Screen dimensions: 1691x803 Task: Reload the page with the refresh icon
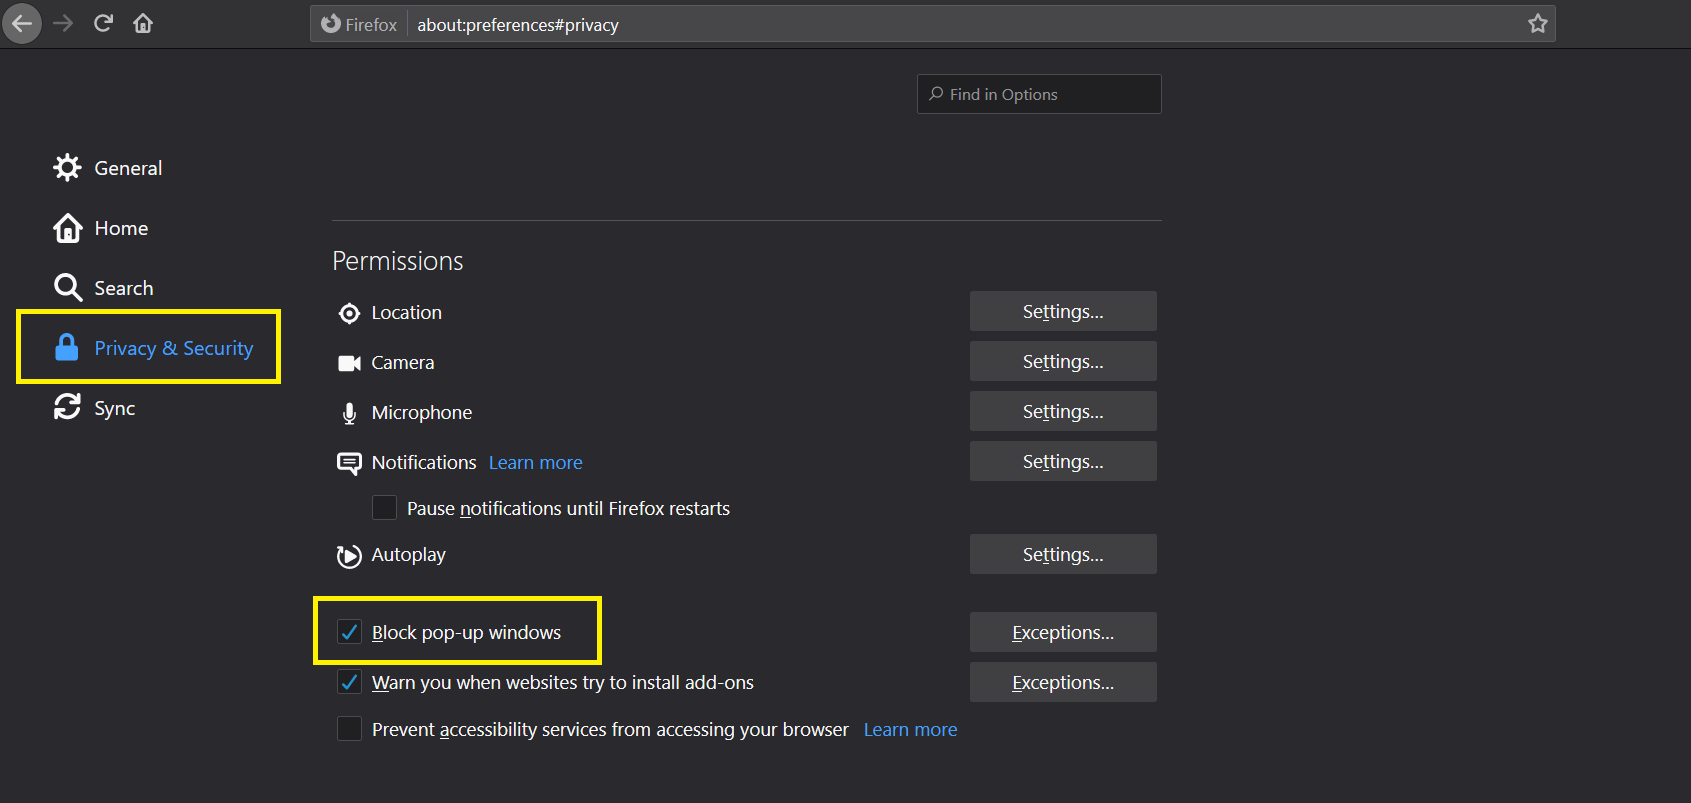pos(103,24)
